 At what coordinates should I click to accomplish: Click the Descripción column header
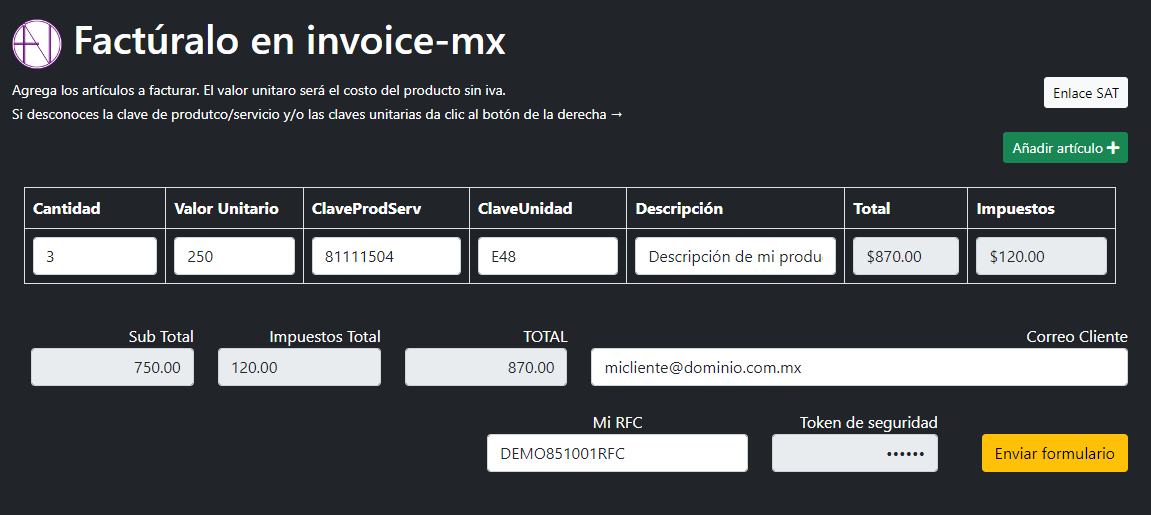679,209
